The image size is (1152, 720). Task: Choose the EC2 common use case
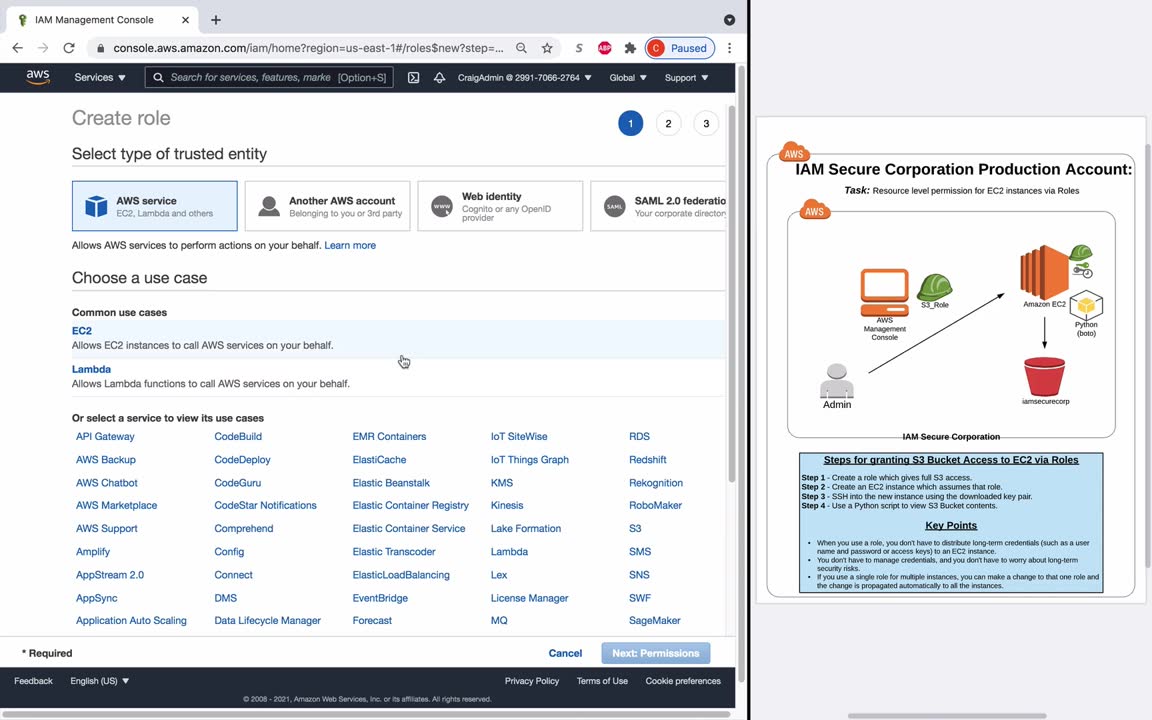click(x=398, y=338)
